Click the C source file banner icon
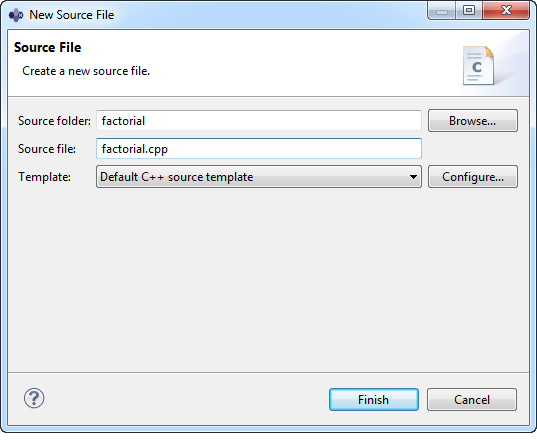The image size is (537, 446). coord(478,65)
